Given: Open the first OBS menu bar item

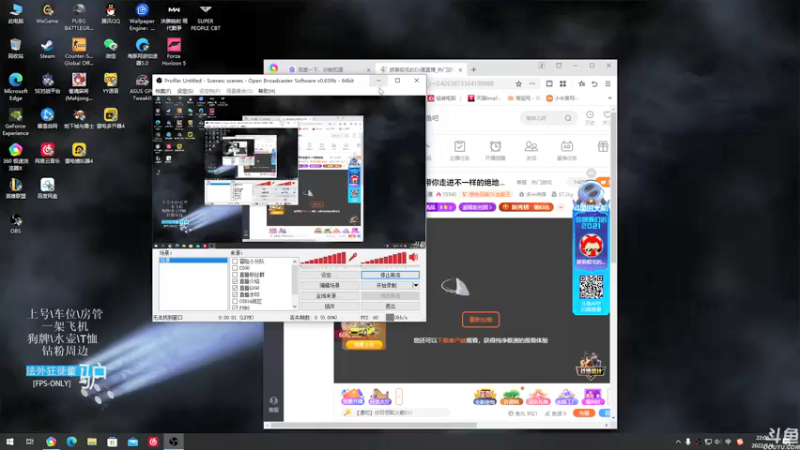Looking at the screenshot, I should point(163,91).
